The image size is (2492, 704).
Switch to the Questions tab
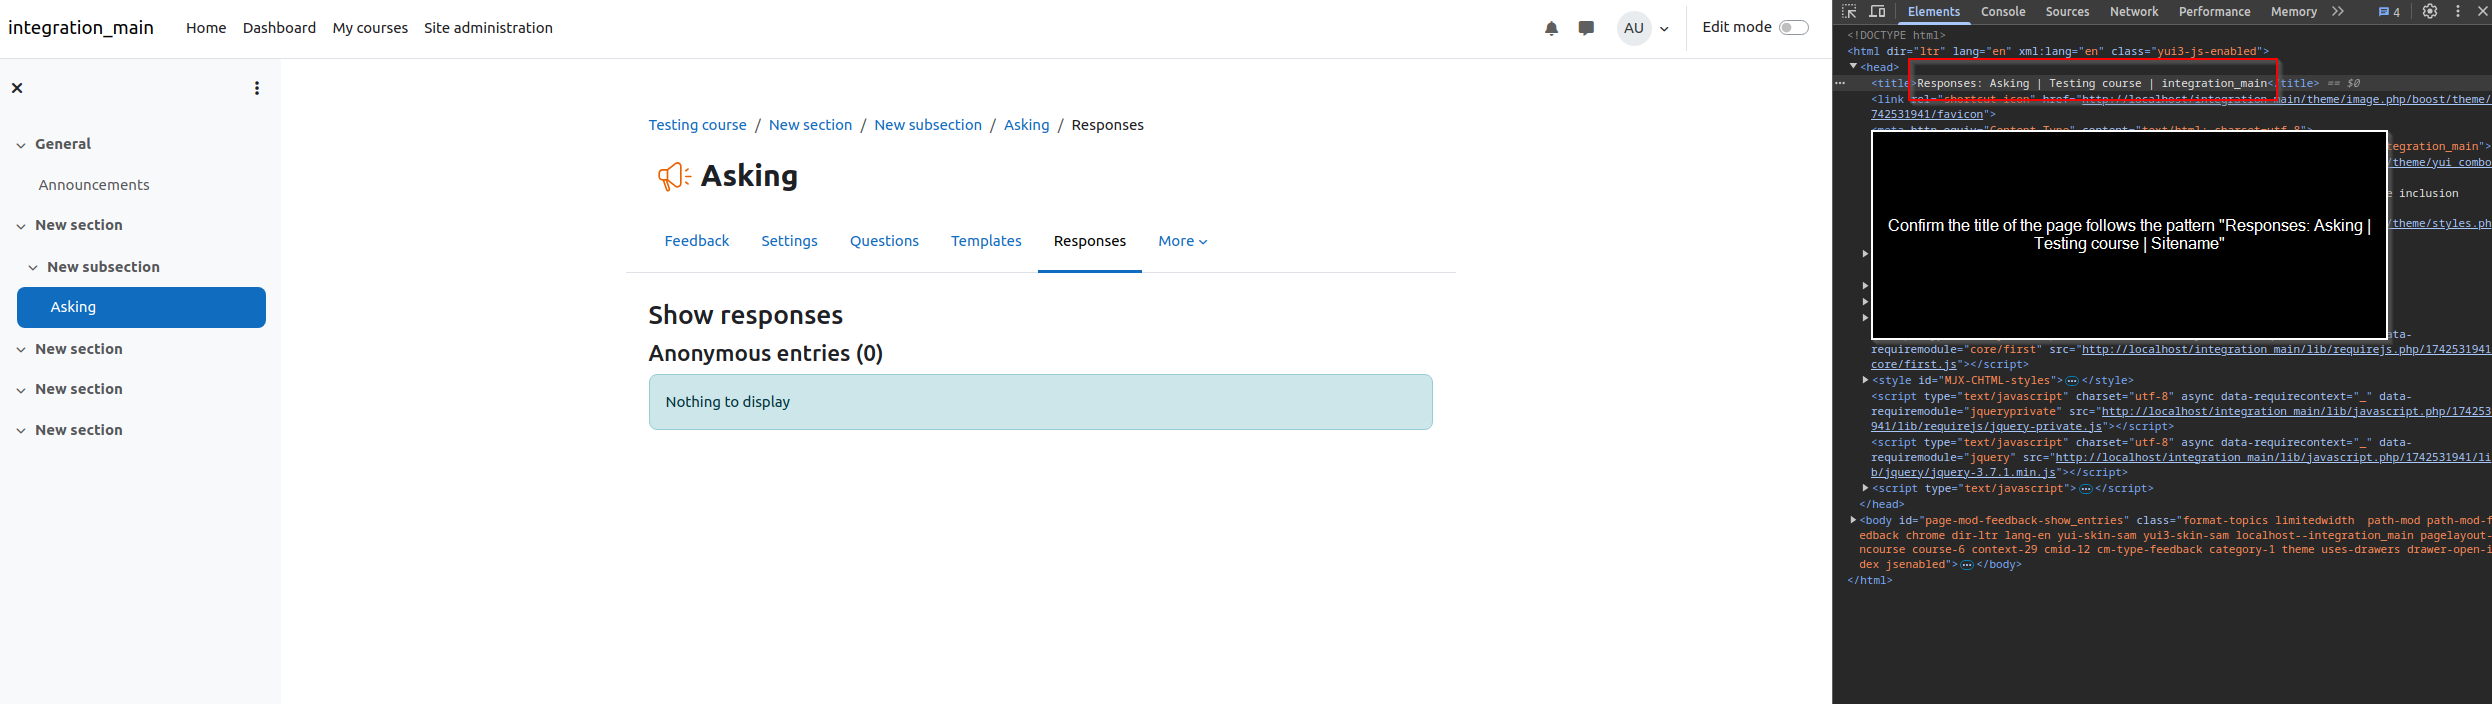point(884,241)
